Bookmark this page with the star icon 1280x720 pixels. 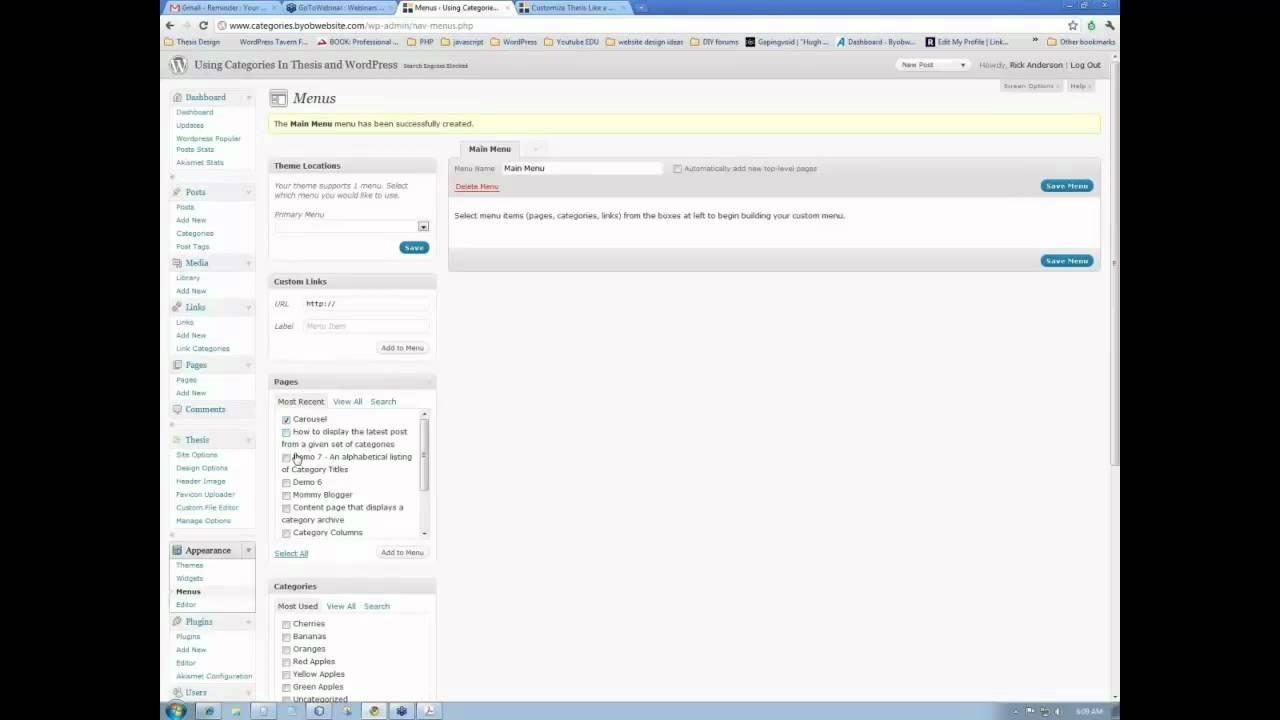[x=1073, y=25]
